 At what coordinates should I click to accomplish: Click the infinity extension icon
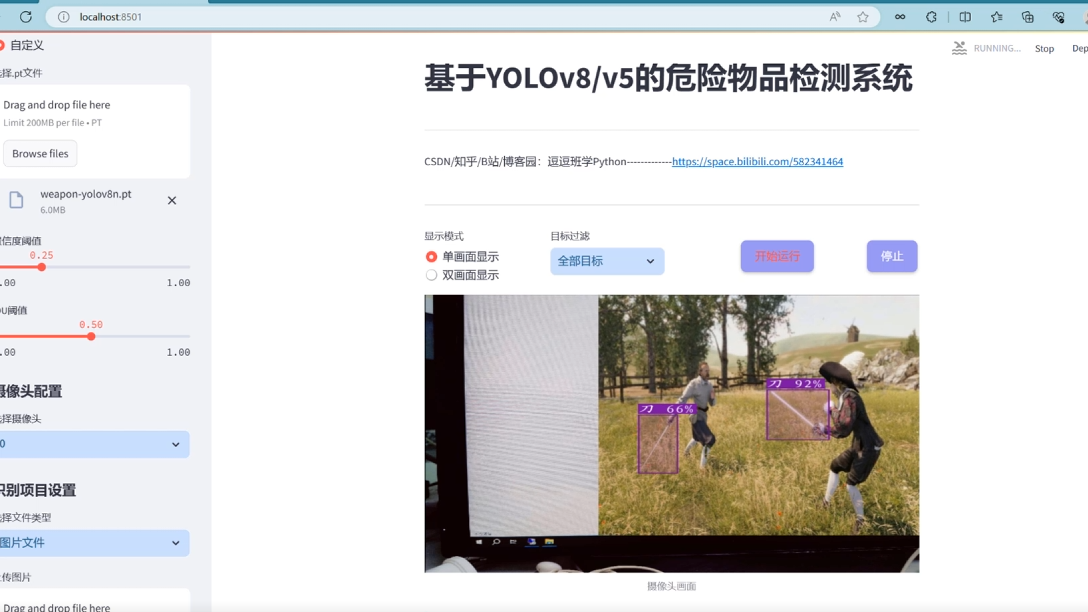coord(900,17)
